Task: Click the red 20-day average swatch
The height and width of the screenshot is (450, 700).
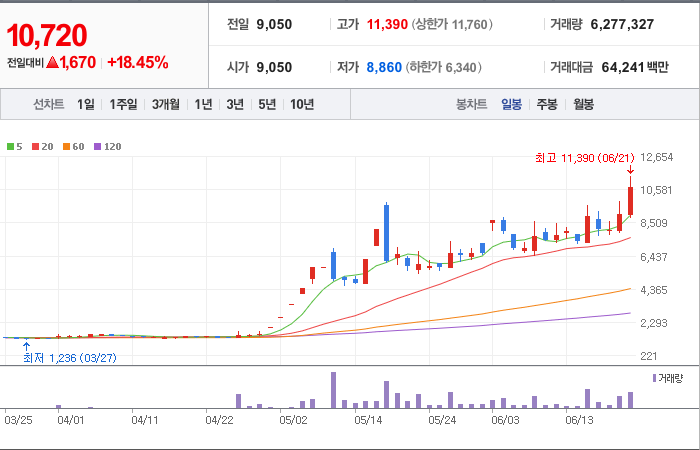Action: coord(35,146)
